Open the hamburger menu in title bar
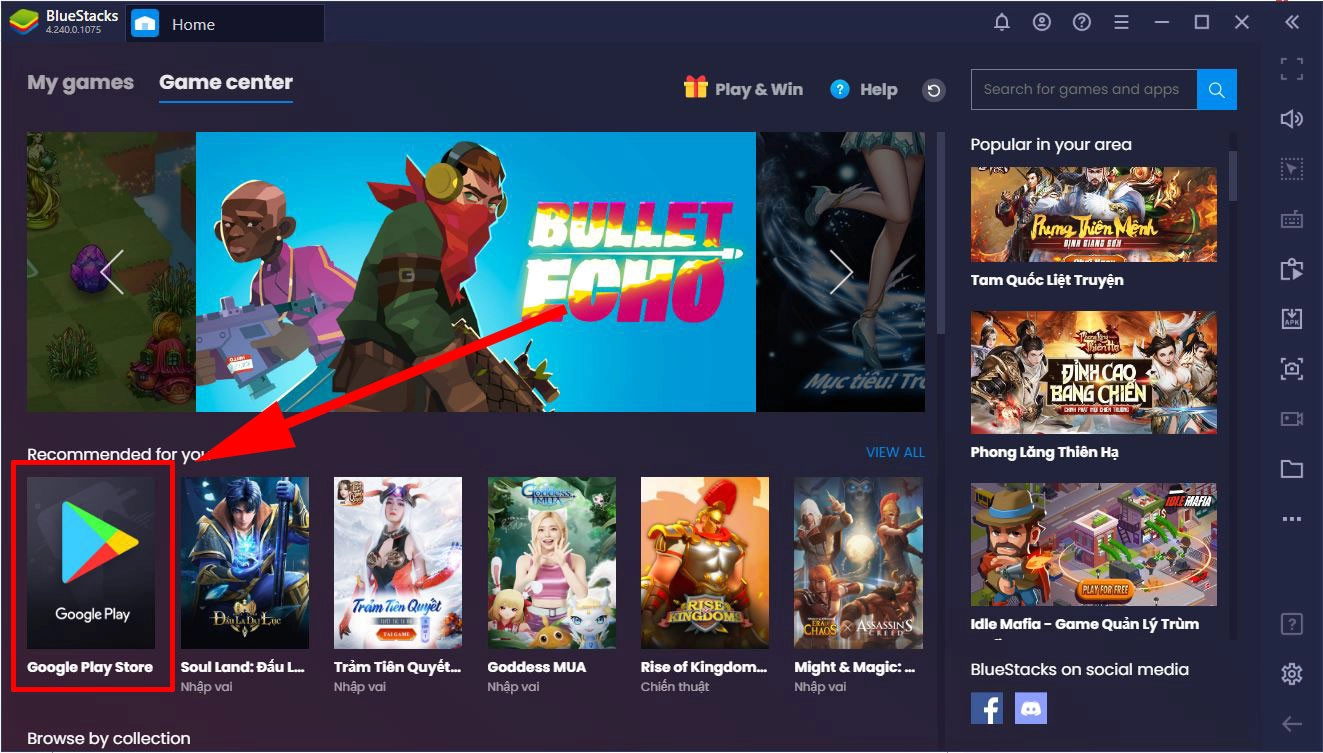 click(x=1121, y=22)
